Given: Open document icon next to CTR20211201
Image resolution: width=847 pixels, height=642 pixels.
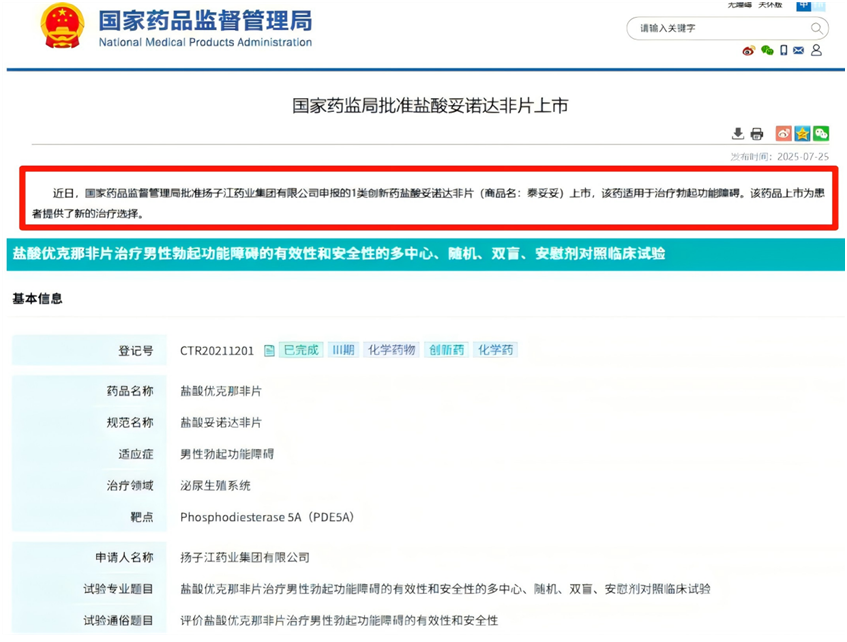Looking at the screenshot, I should tap(269, 351).
